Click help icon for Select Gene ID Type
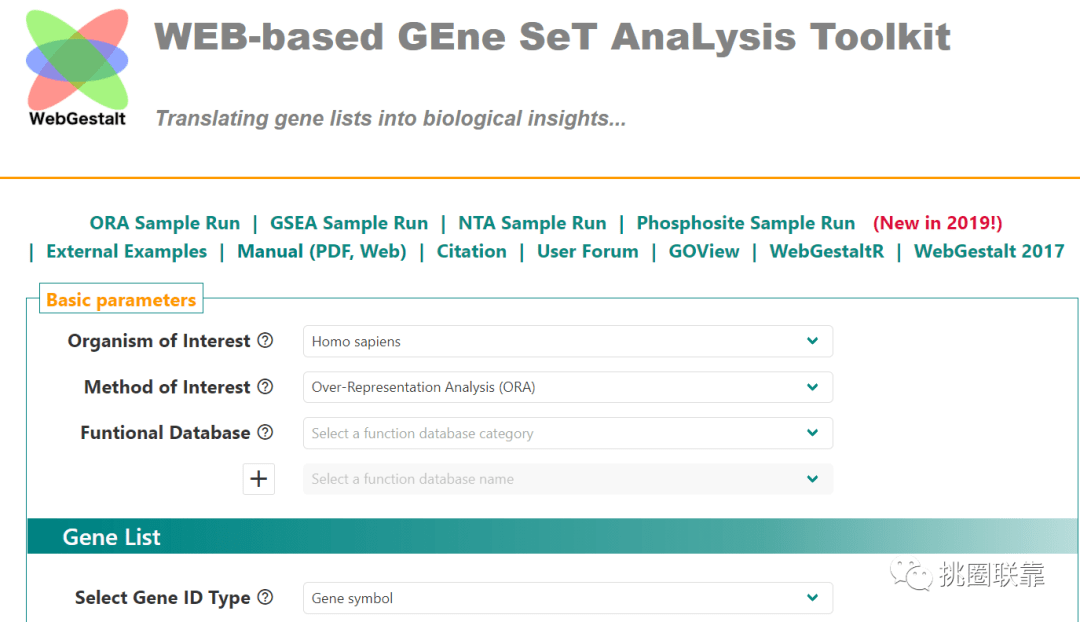1080x622 pixels. [x=265, y=597]
